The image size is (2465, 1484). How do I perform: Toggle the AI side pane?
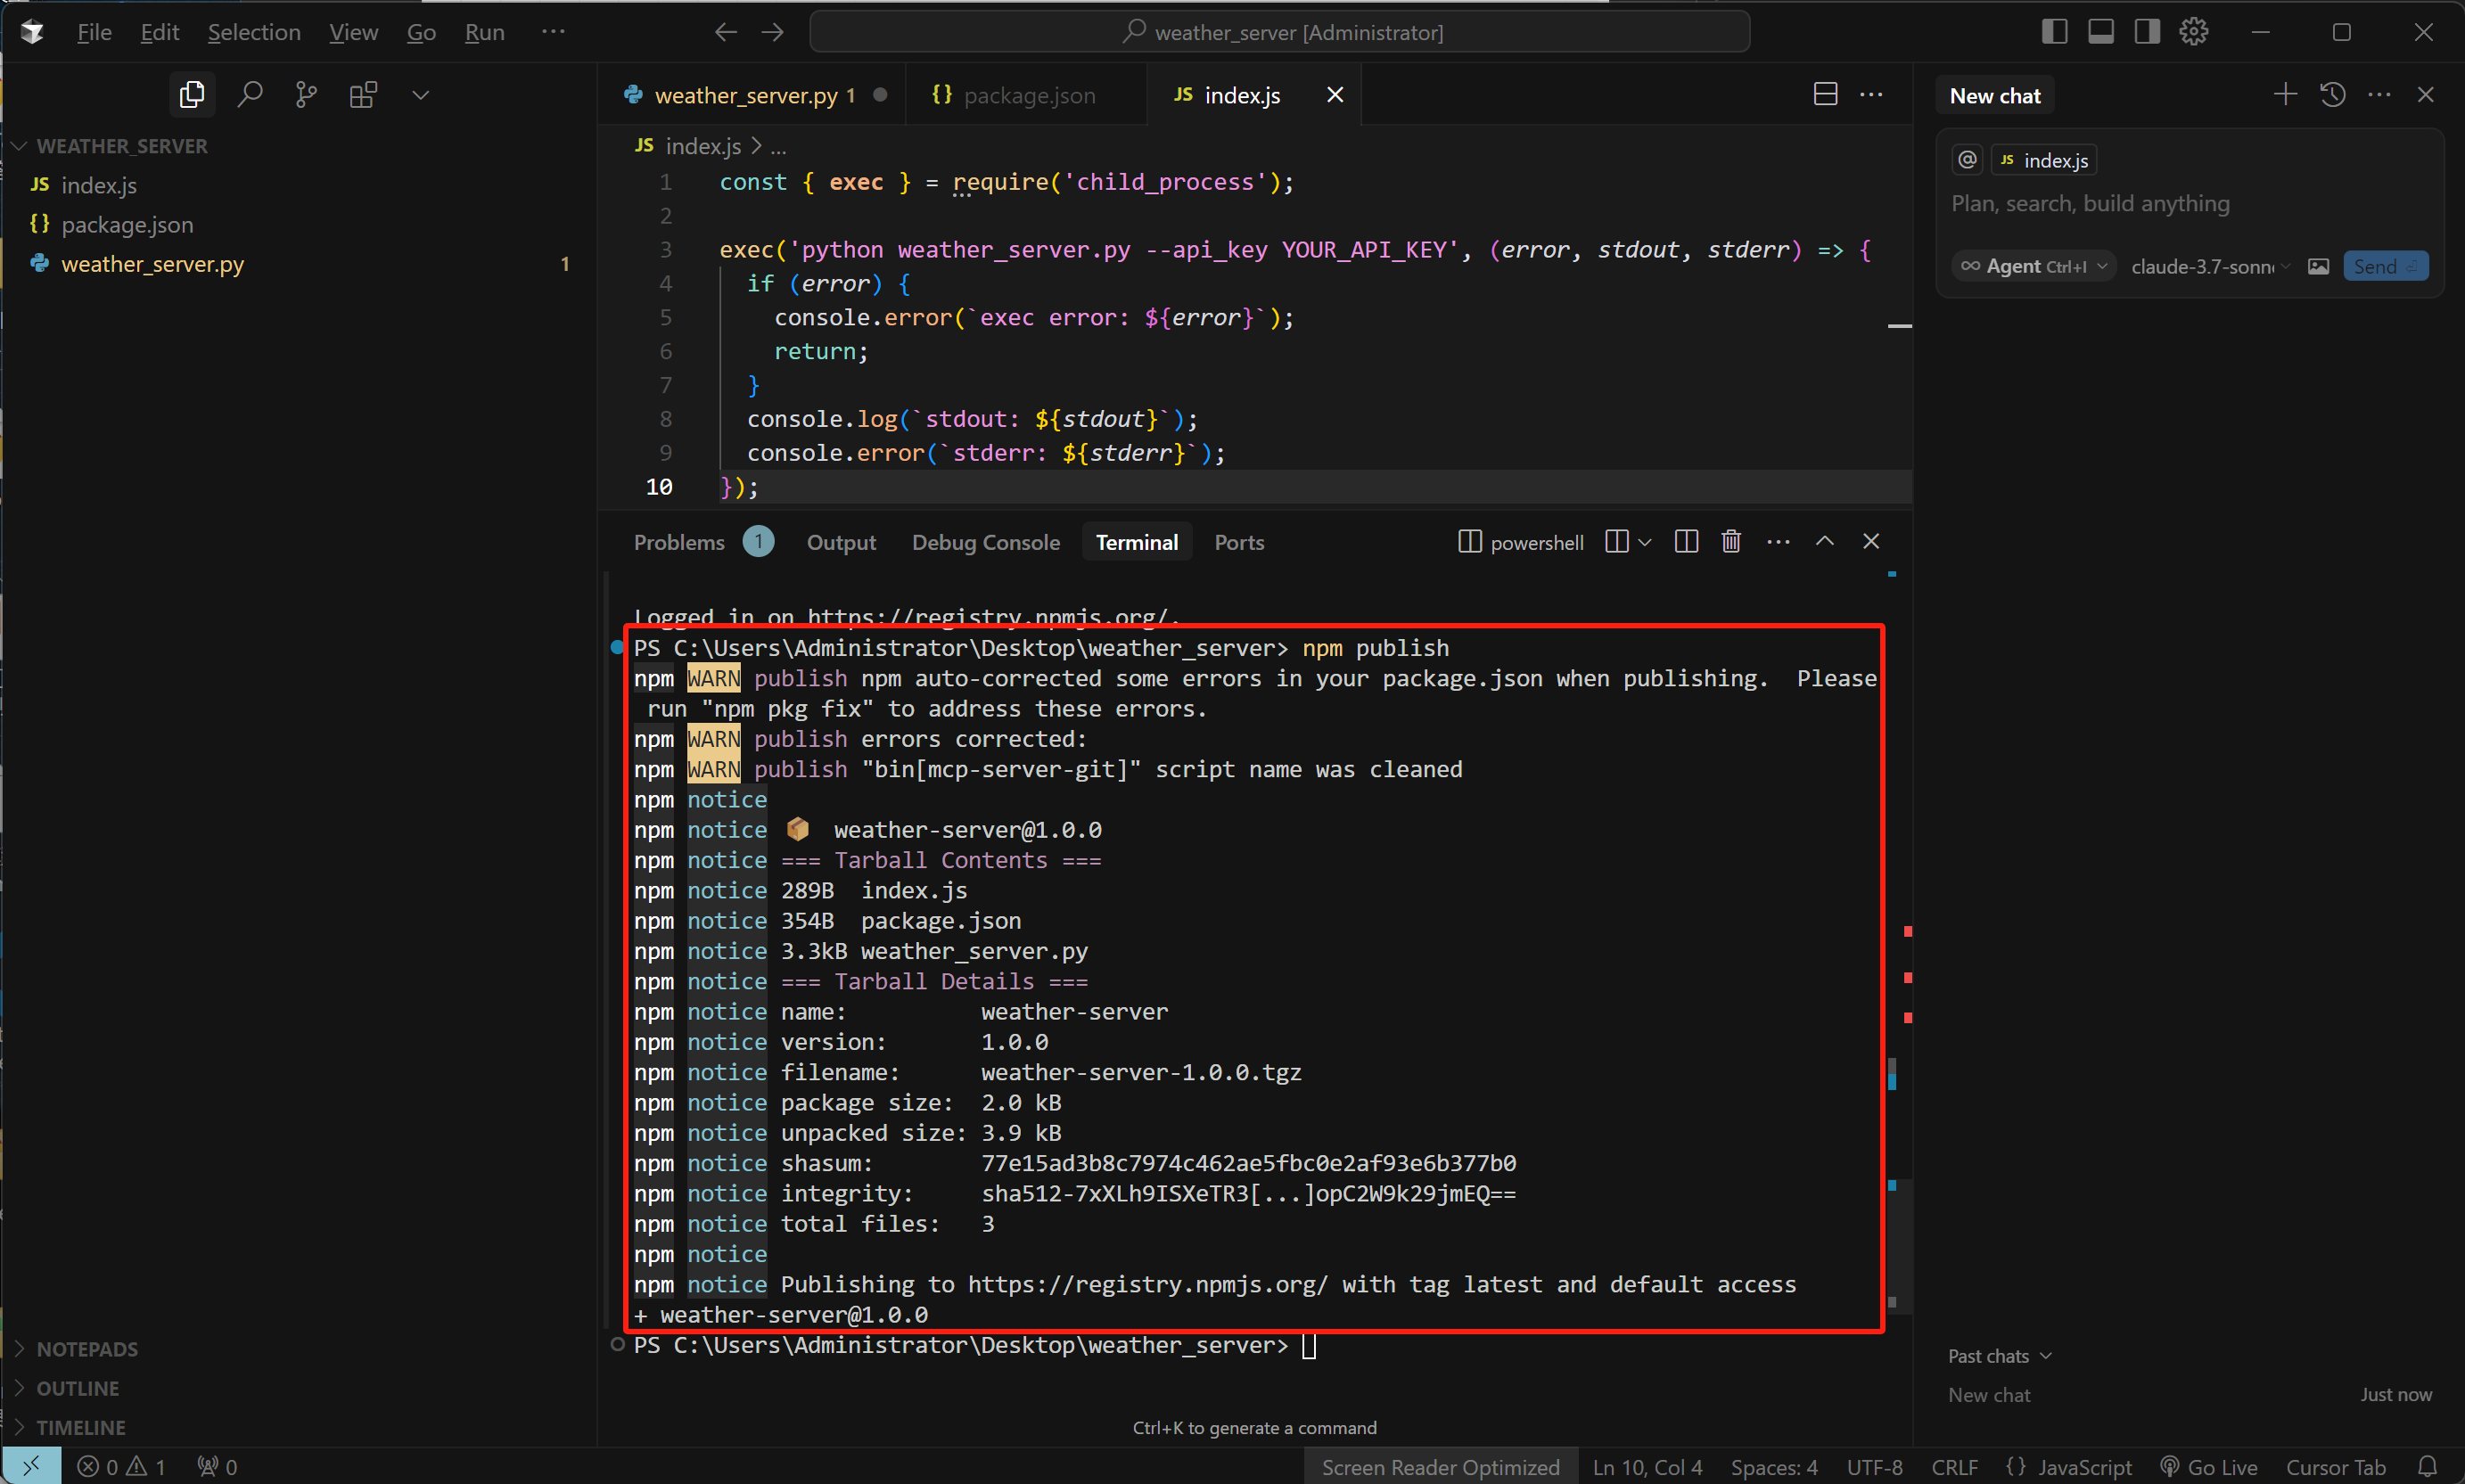click(2147, 32)
